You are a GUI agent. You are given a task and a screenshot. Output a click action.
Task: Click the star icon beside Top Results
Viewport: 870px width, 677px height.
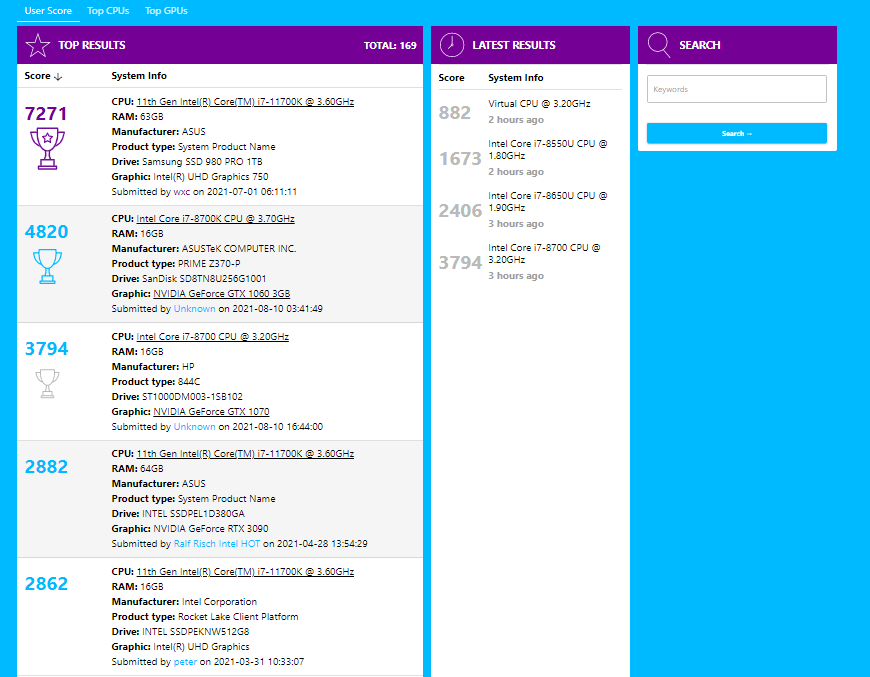tap(37, 45)
